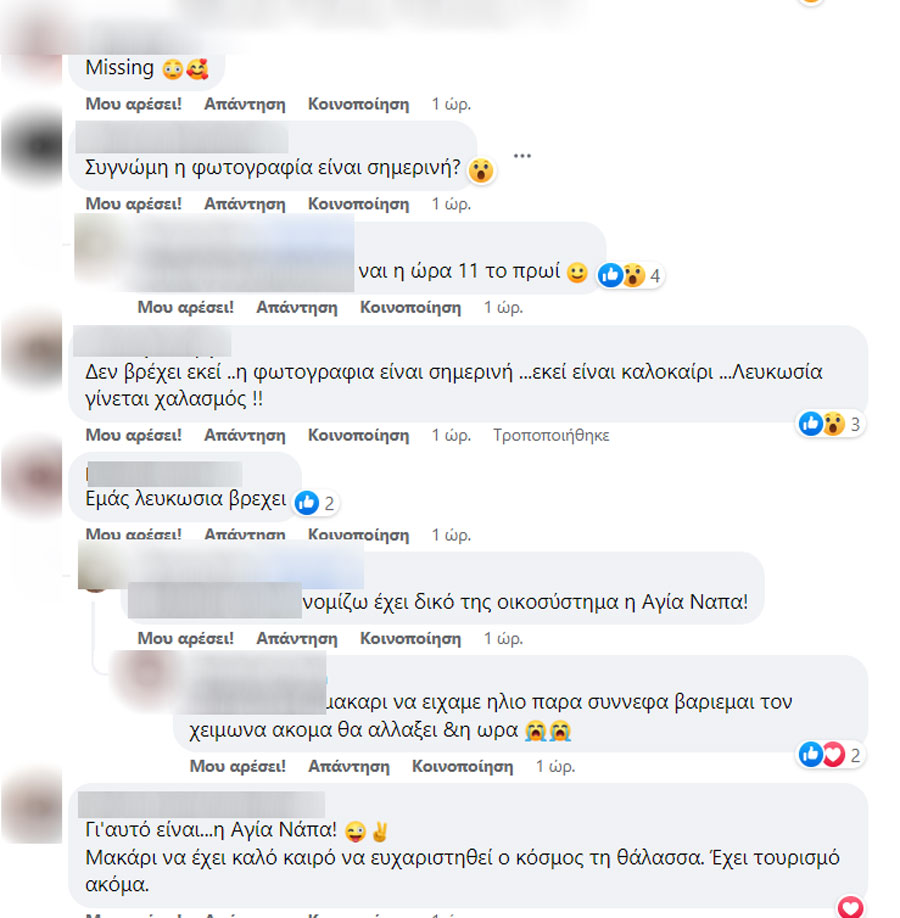
Task: Share the 'Εμάς λευκωσια βρεχει' comment
Action: coord(358,535)
